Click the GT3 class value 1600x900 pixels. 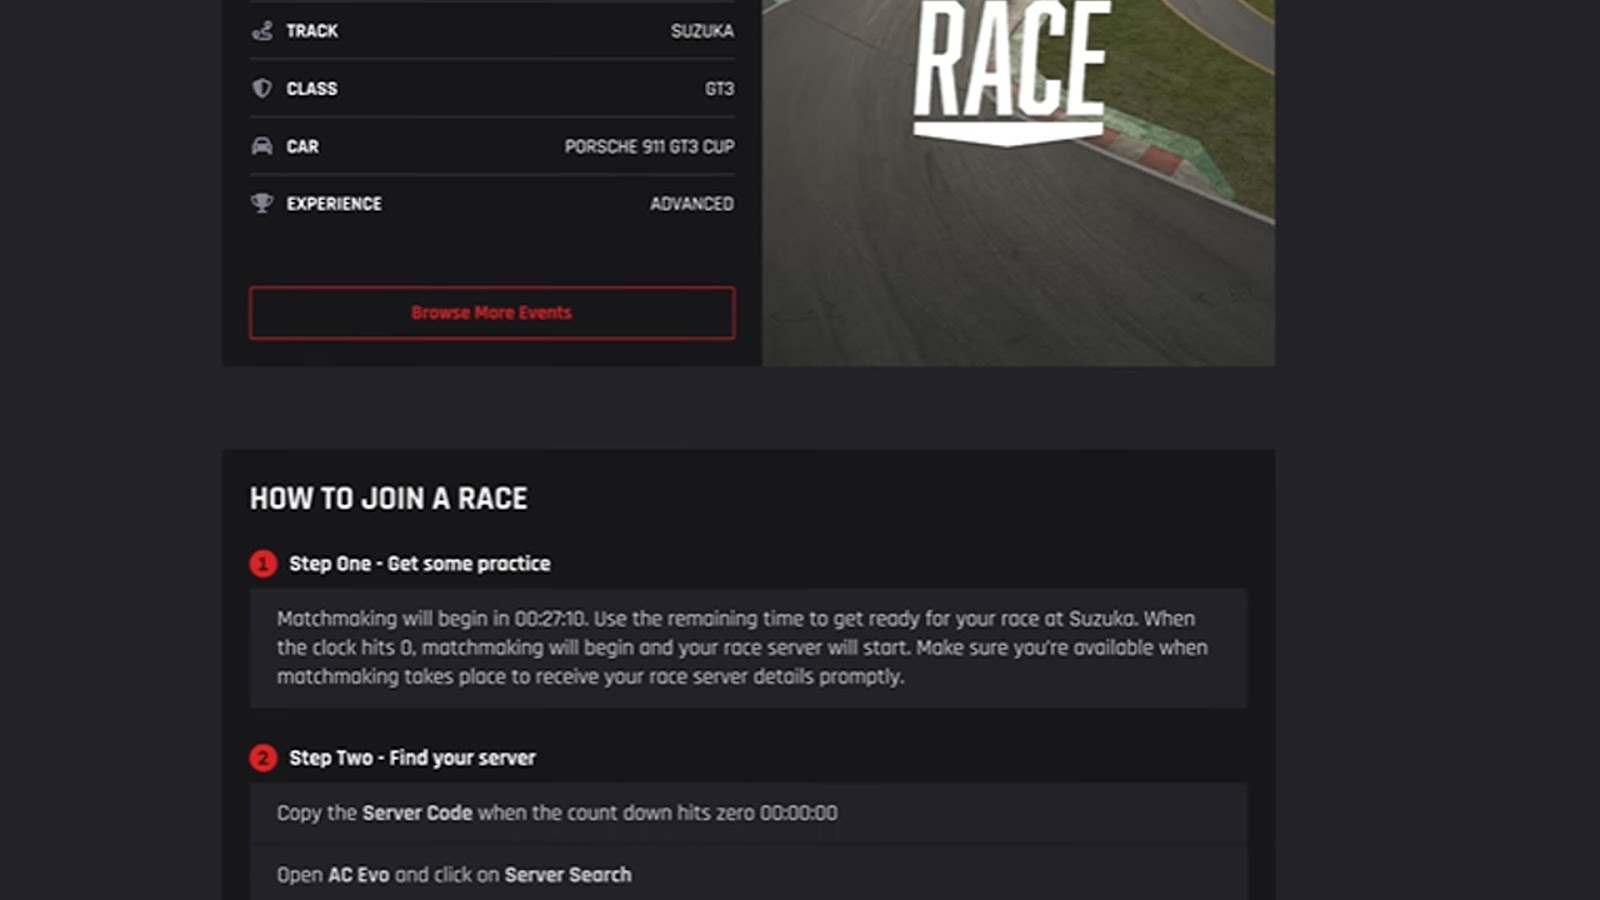719,89
